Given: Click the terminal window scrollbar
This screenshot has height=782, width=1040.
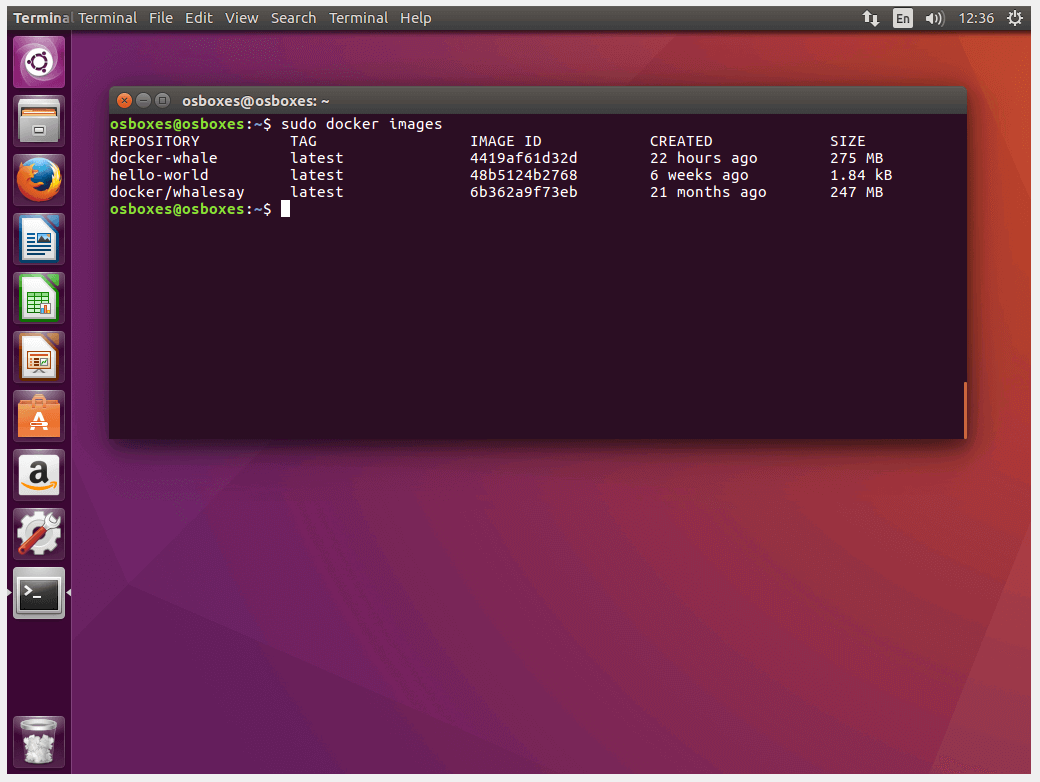Looking at the screenshot, I should [x=965, y=410].
